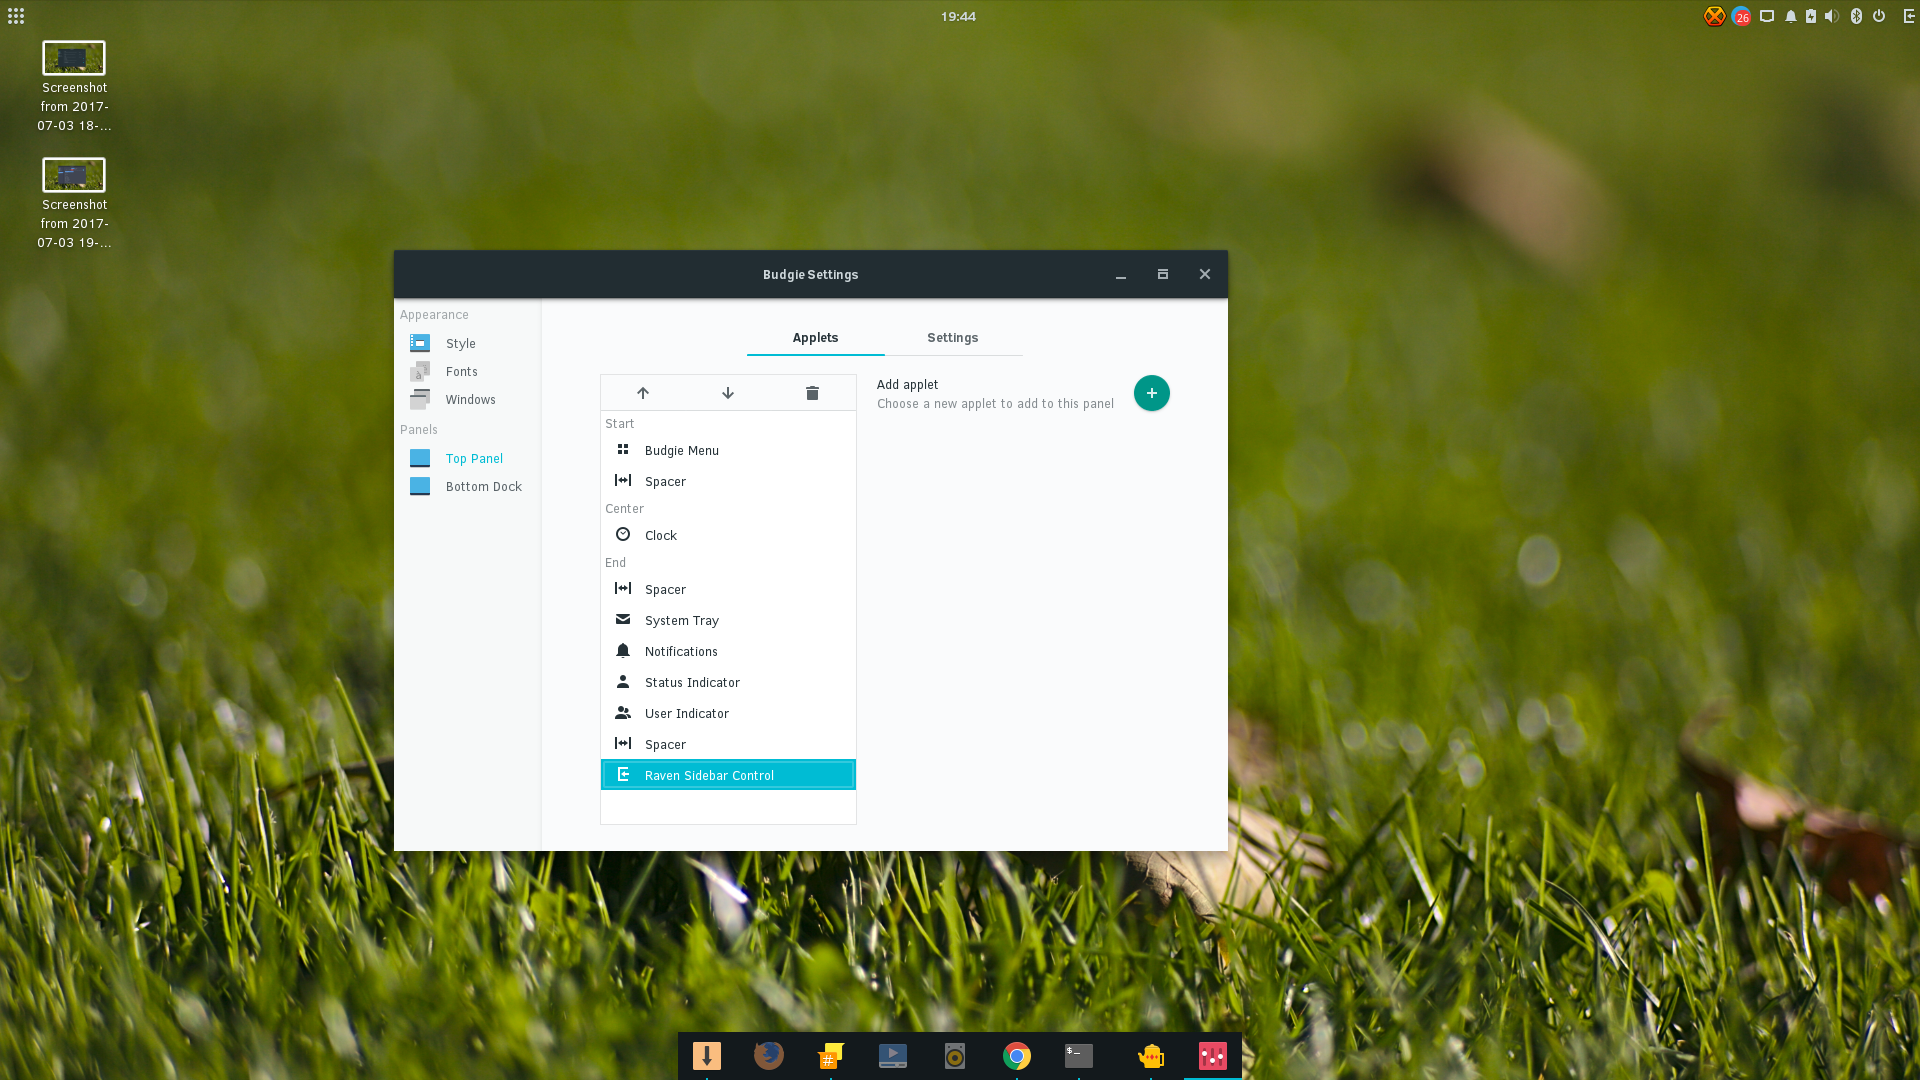
Task: Click the Budgie Settings dock icon
Action: (x=1213, y=1056)
